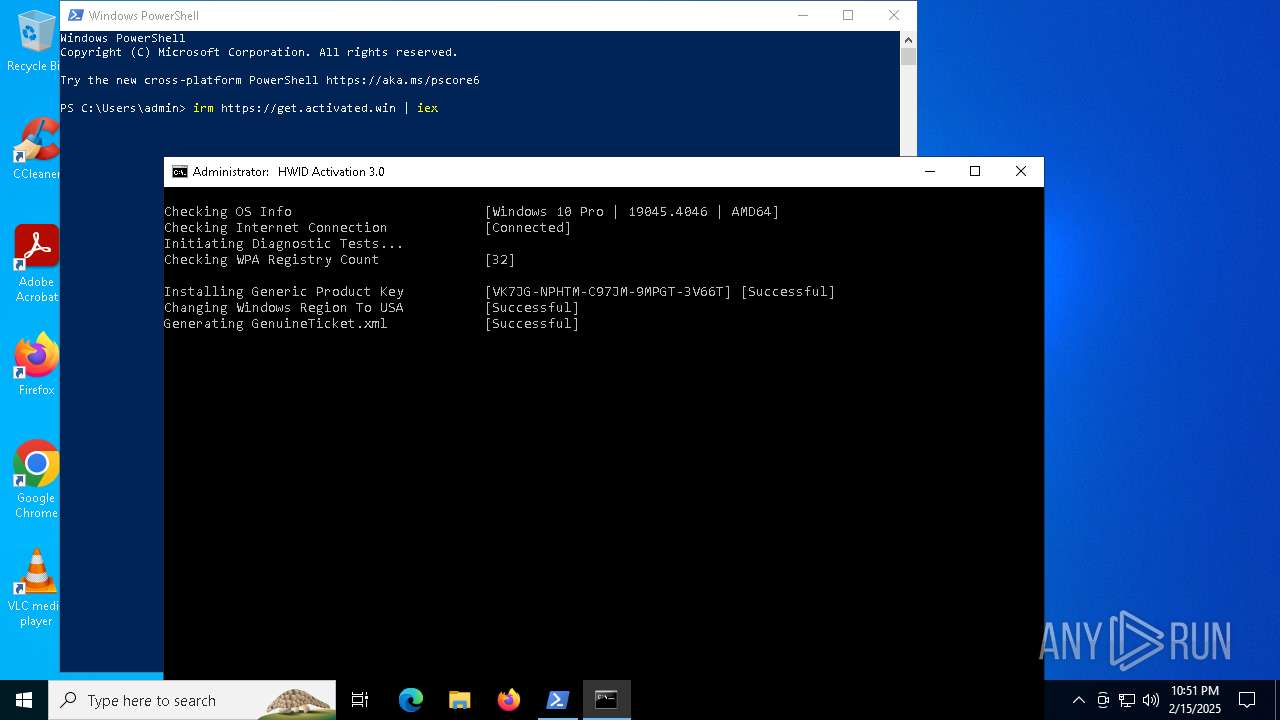Launch Microsoft Edge from the taskbar

pyautogui.click(x=411, y=700)
